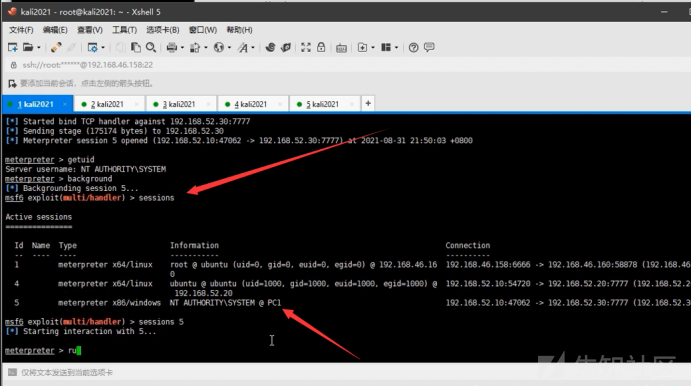Click the keyboard mapping icon
This screenshot has width=692, height=386.
pyautogui.click(x=341, y=48)
